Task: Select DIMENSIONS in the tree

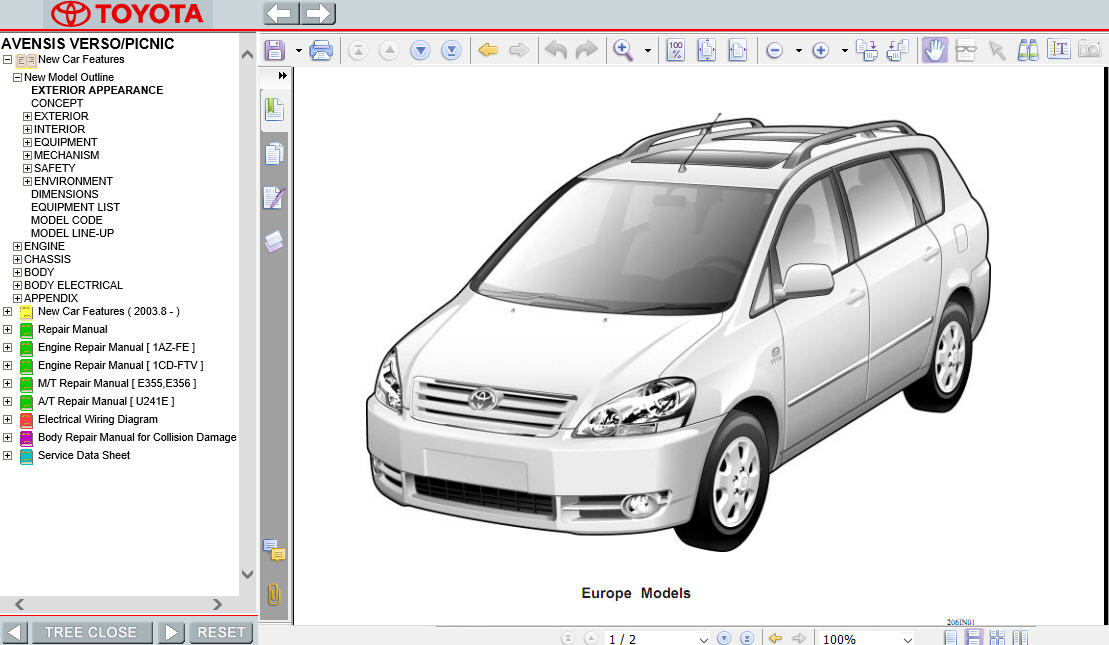Action: 64,194
